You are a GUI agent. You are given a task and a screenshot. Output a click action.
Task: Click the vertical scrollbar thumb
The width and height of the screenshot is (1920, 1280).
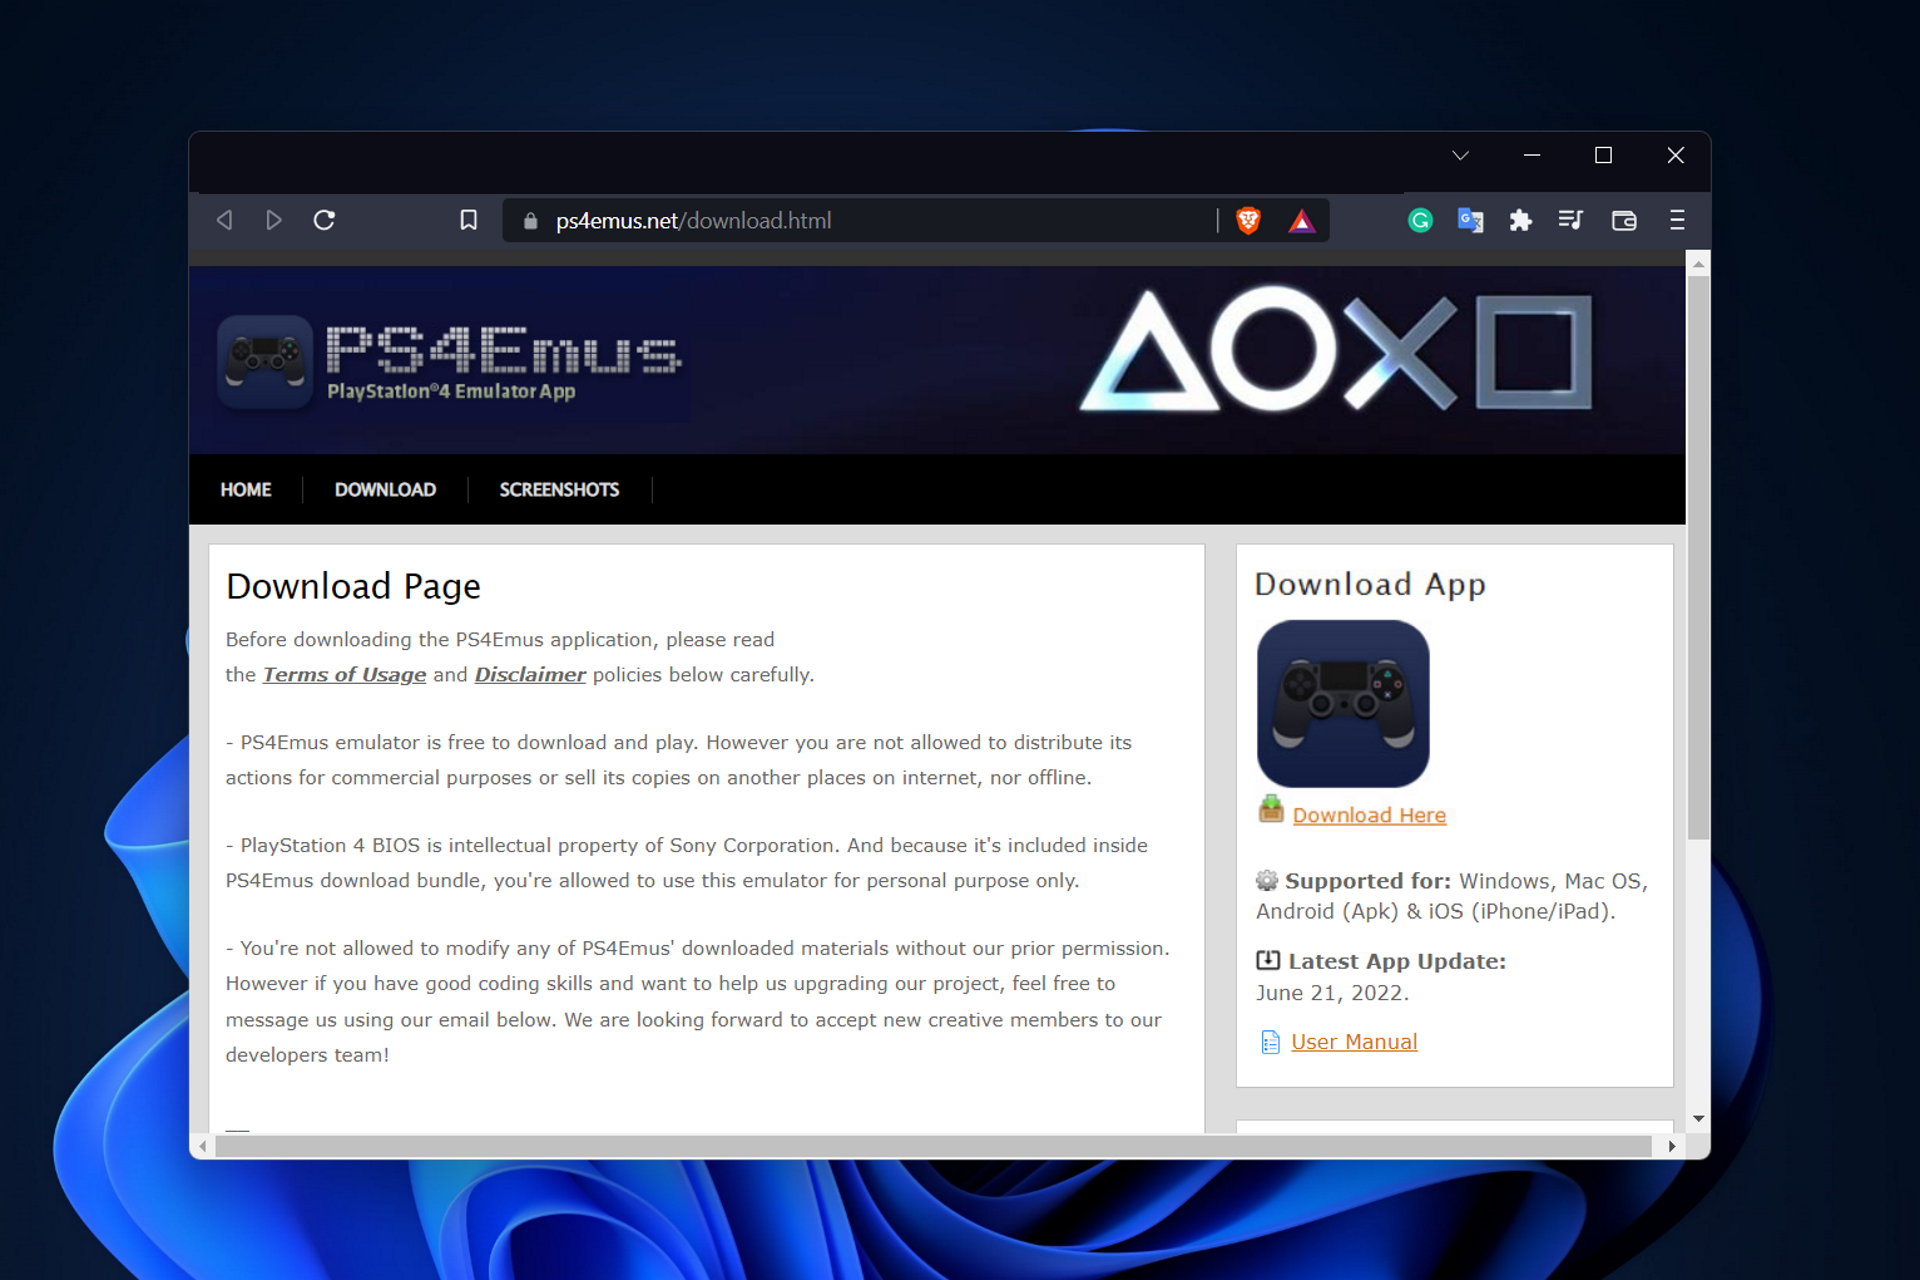coord(1698,557)
